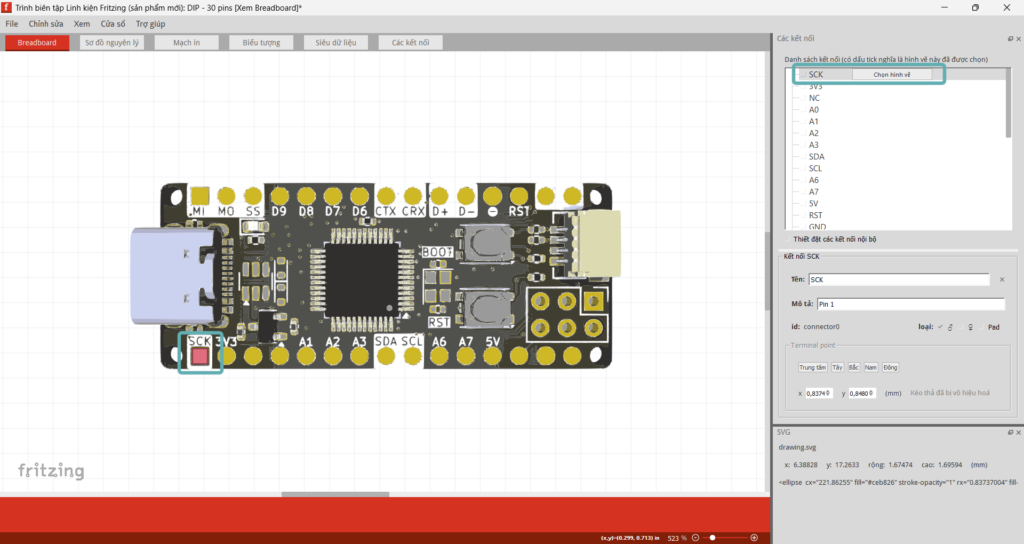Viewport: 1024px width, 544px height.
Task: Select 3V3 in the connector list
Action: click(x=816, y=87)
